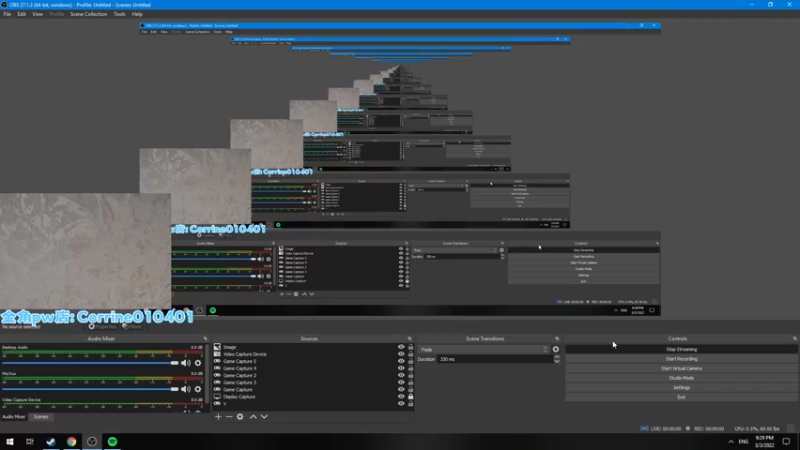The image size is (800, 450).
Task: Click Start Virtual Camera button
Action: 681,368
